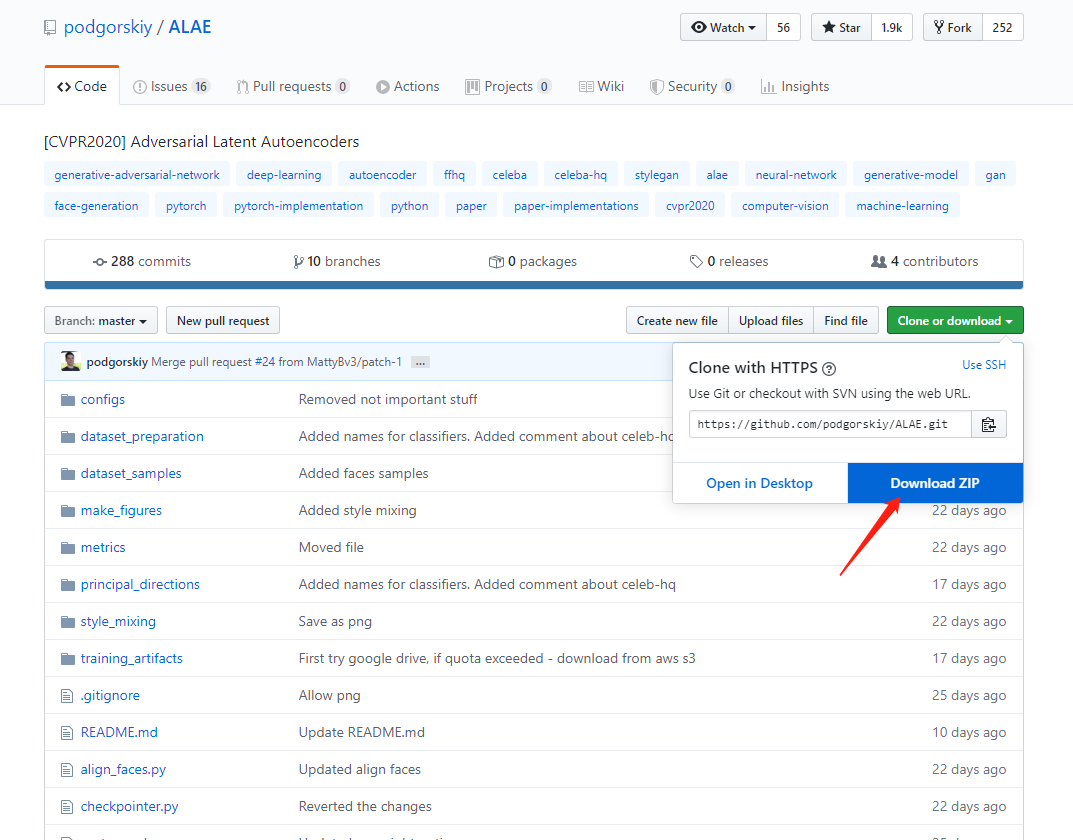Open the machine-learning topic tag

click(x=903, y=206)
